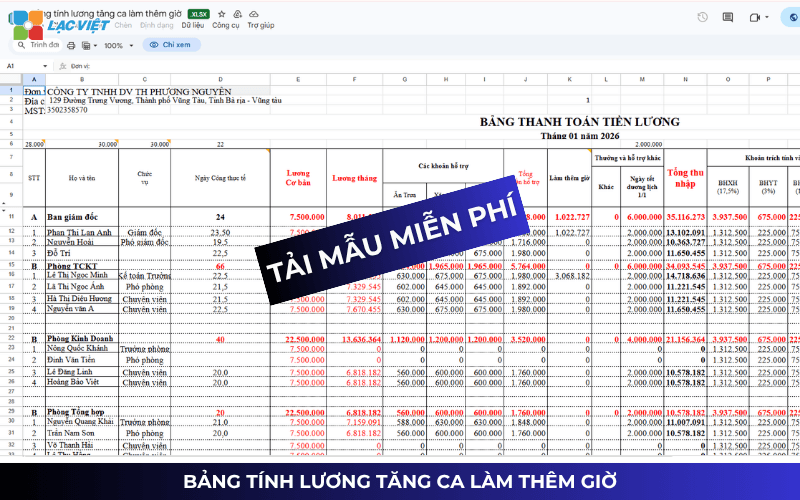Expand the filter views dropdown arrow

(95, 45)
